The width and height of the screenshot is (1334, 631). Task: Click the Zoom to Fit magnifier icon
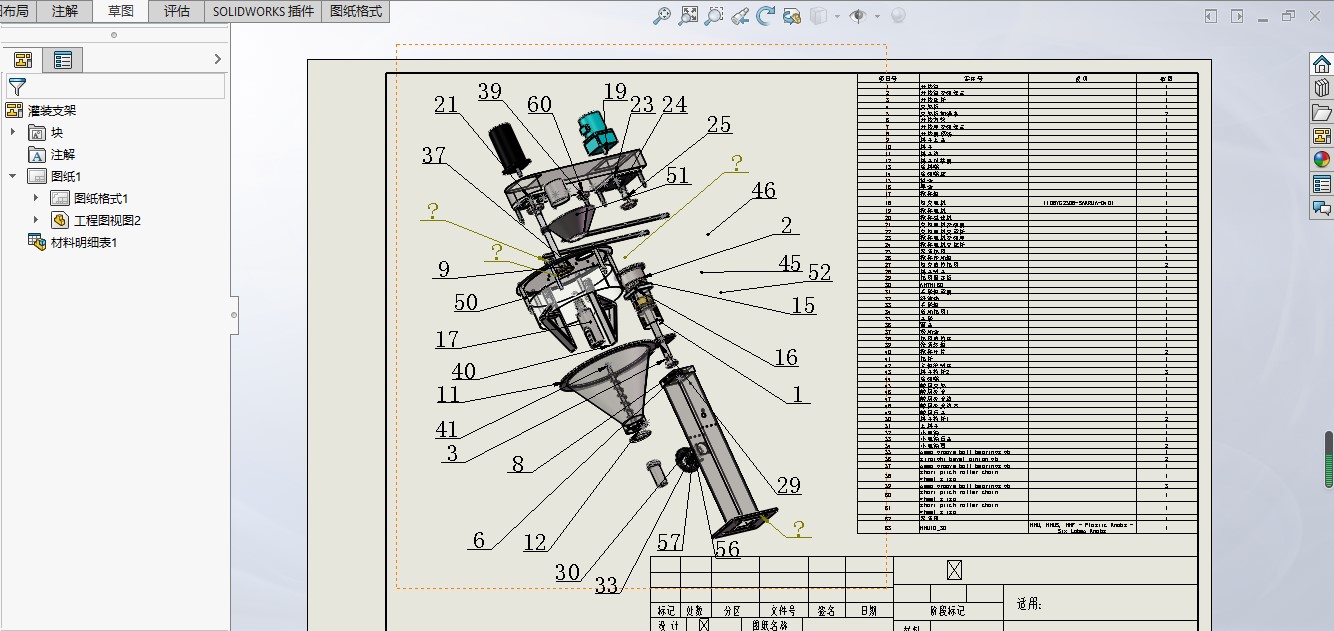[x=662, y=15]
